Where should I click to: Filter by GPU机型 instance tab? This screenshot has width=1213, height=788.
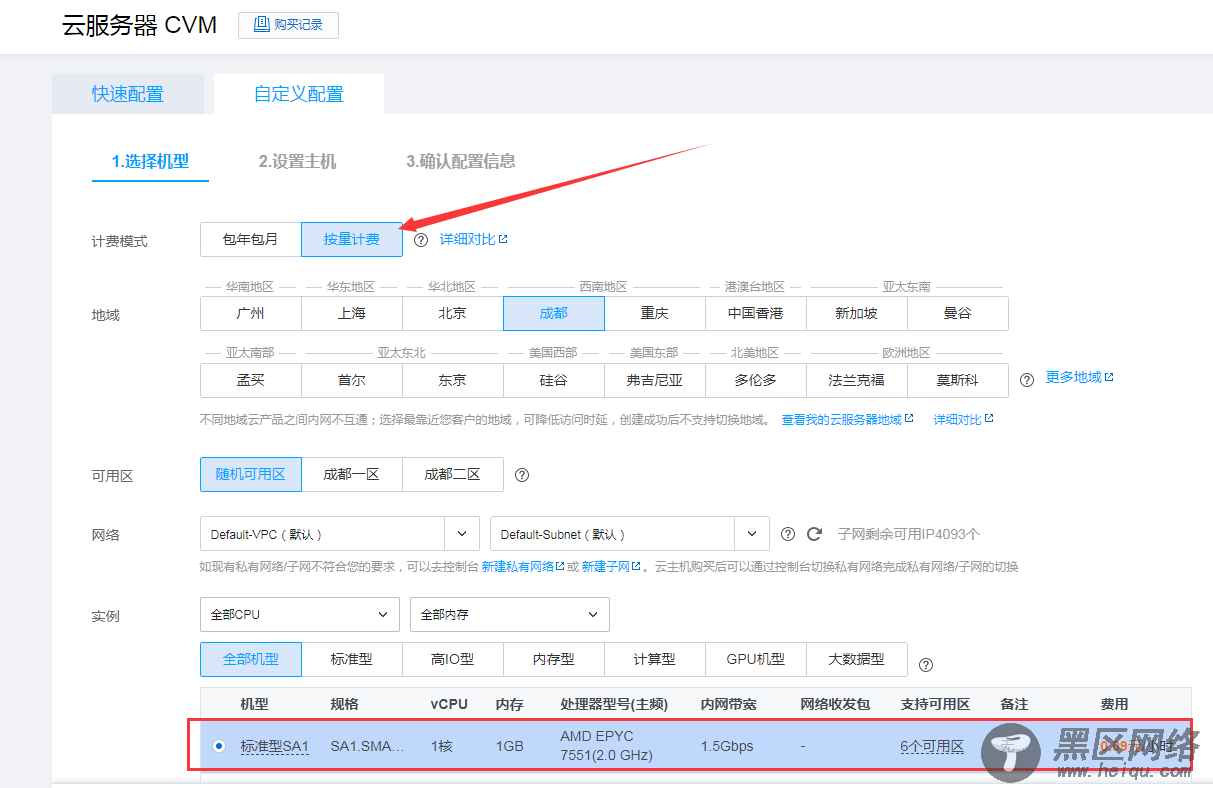pyautogui.click(x=756, y=659)
